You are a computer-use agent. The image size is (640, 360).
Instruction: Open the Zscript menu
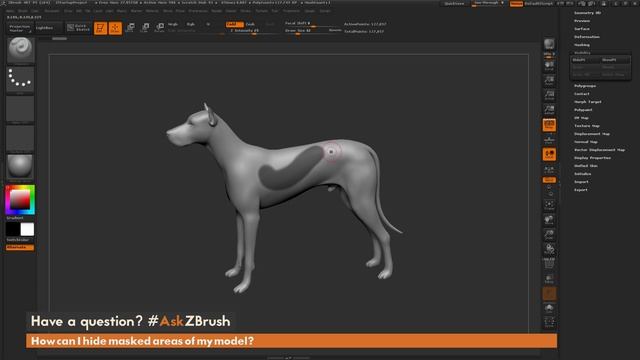pos(325,11)
